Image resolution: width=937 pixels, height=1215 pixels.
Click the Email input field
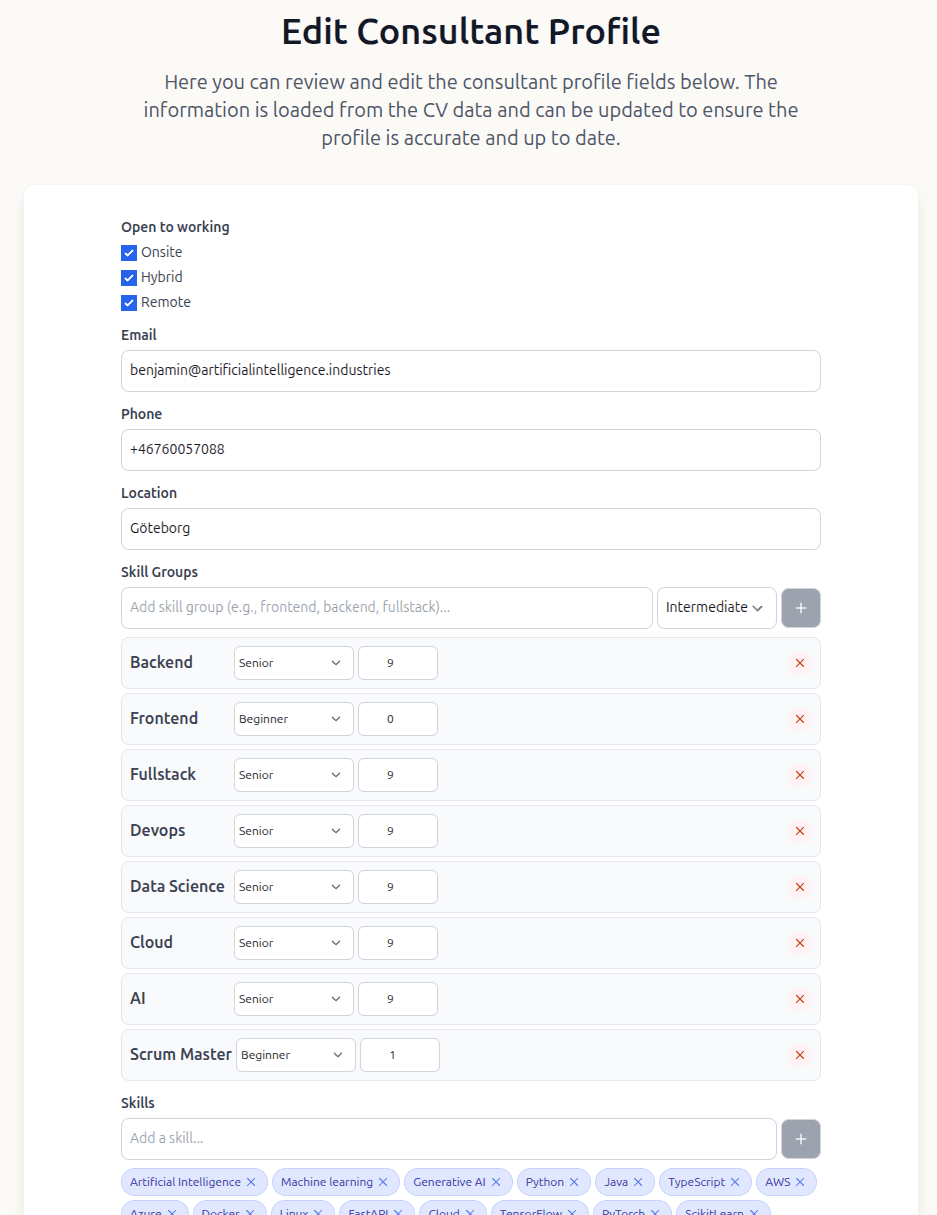point(470,370)
